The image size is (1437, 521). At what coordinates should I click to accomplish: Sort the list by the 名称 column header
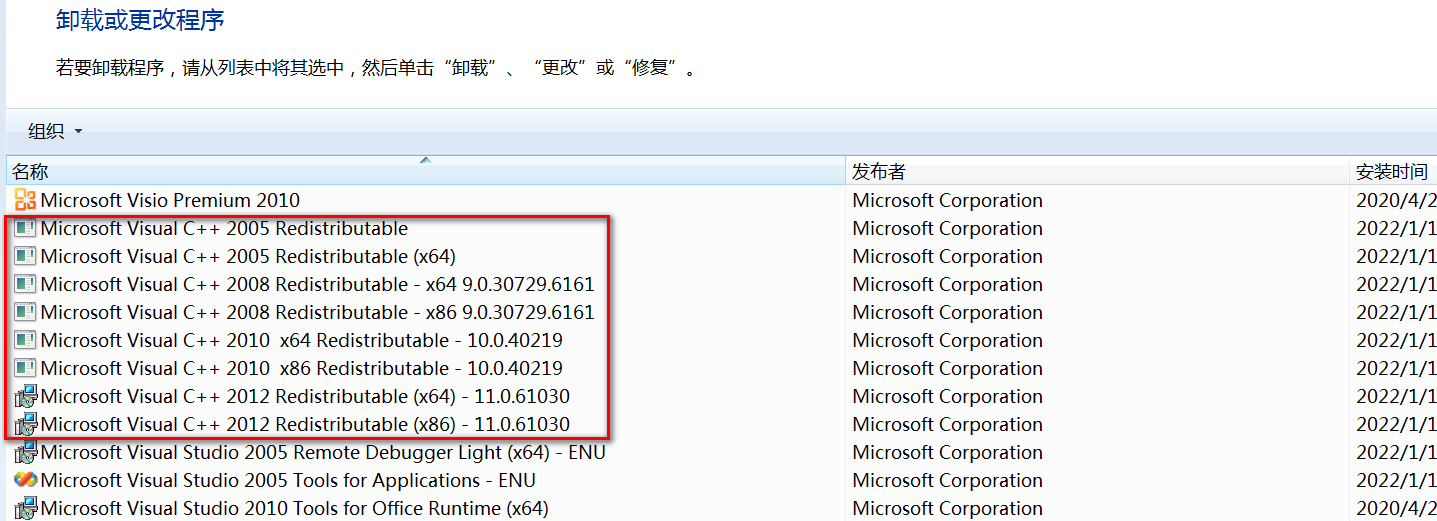point(427,171)
